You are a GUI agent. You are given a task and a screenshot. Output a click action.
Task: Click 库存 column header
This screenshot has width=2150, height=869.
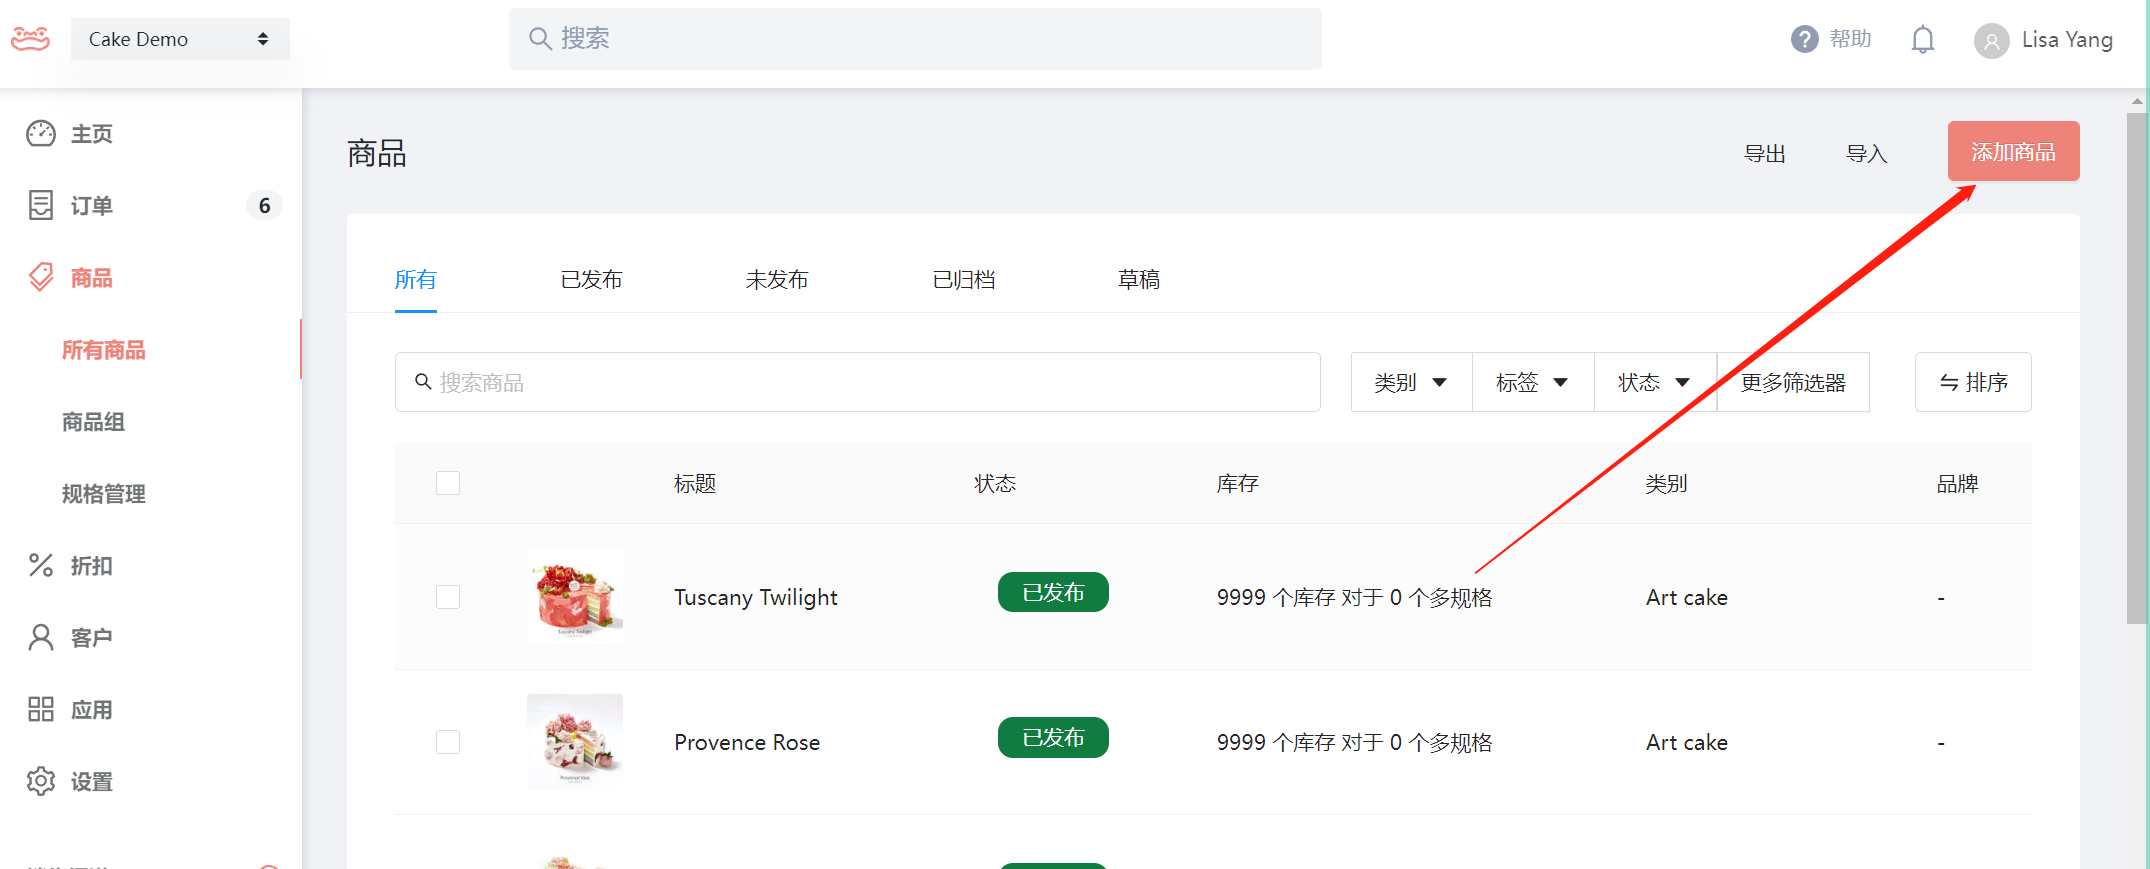click(x=1237, y=484)
